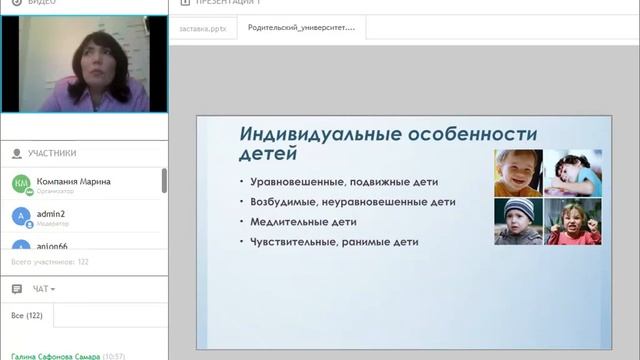
Task: Click the participants panel person icon
Action: pyautogui.click(x=17, y=153)
